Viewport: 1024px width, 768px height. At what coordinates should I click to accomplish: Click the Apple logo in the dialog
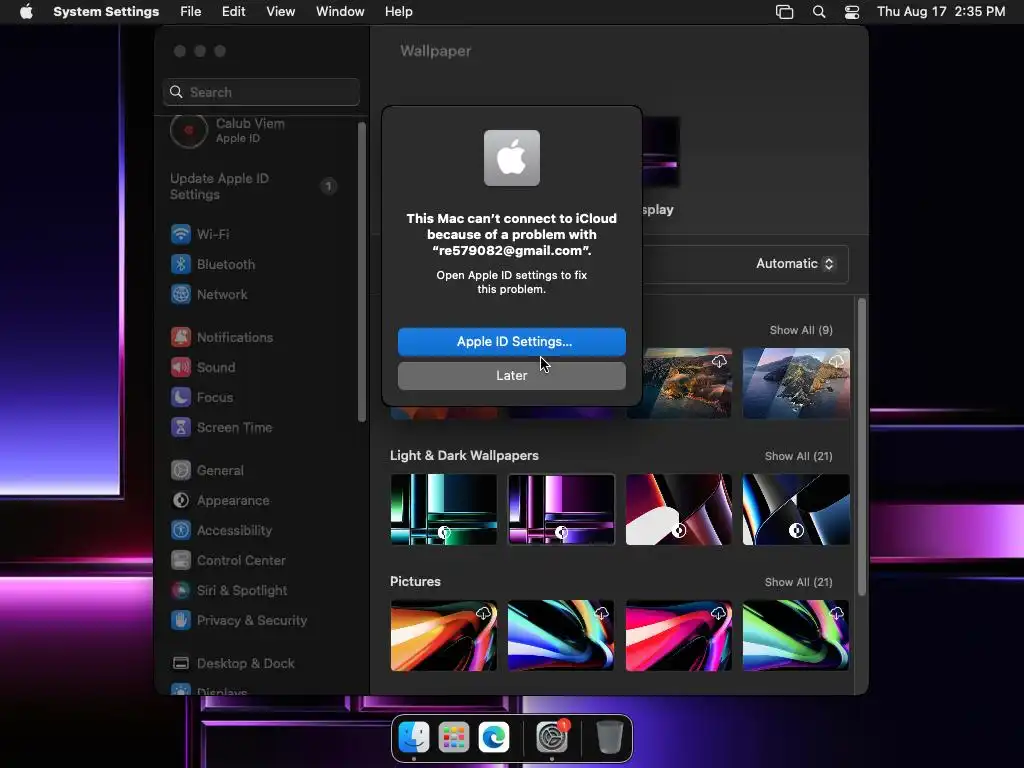point(512,158)
